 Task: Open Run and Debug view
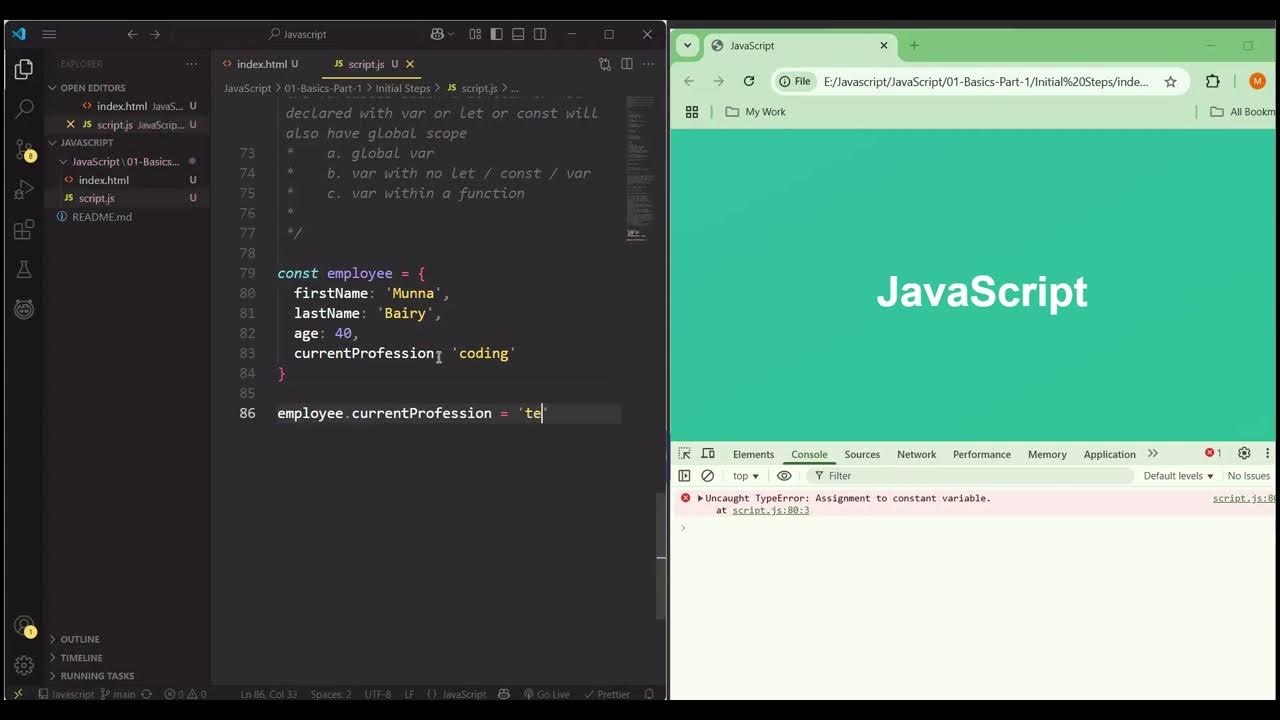(x=24, y=190)
